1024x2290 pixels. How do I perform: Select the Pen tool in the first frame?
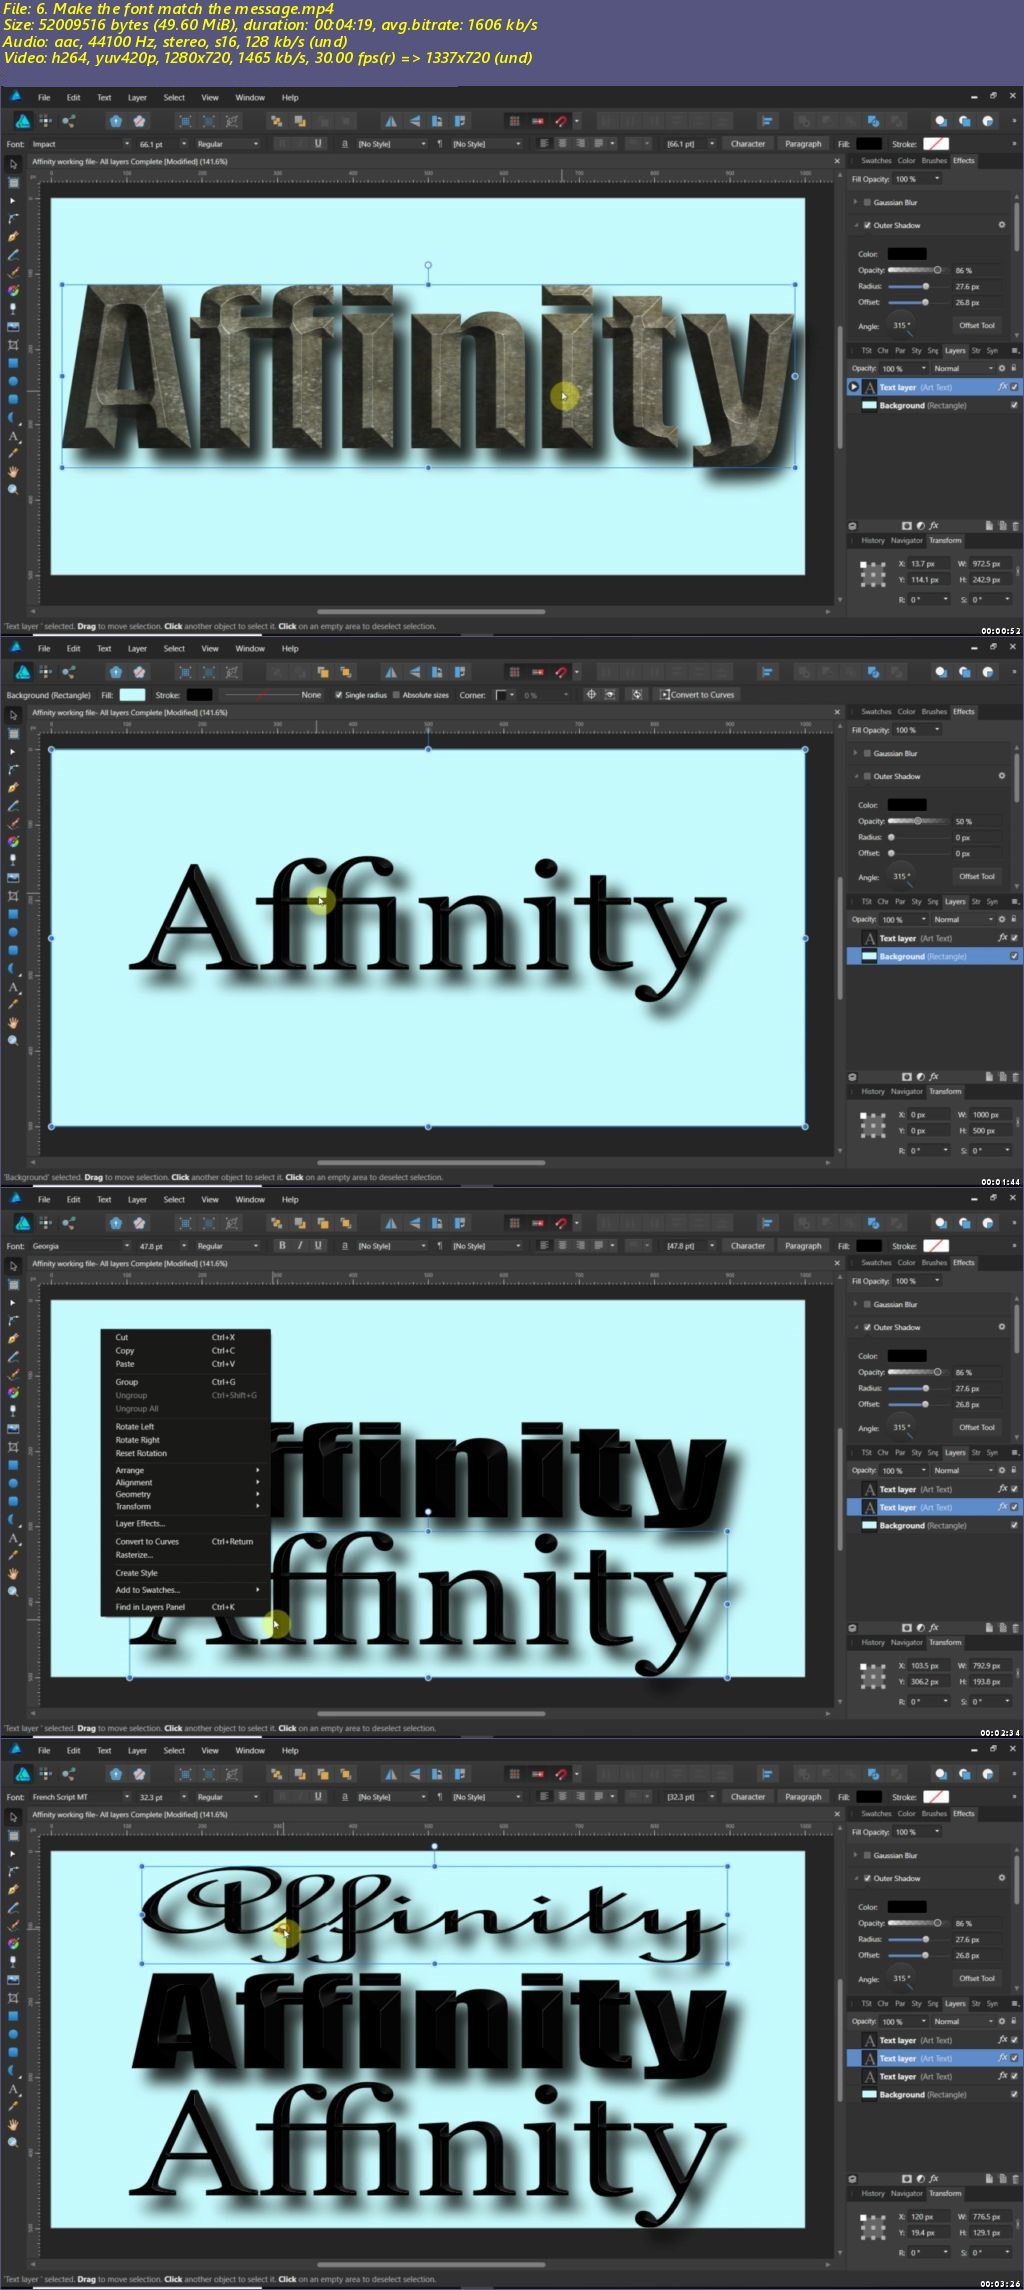(x=13, y=236)
